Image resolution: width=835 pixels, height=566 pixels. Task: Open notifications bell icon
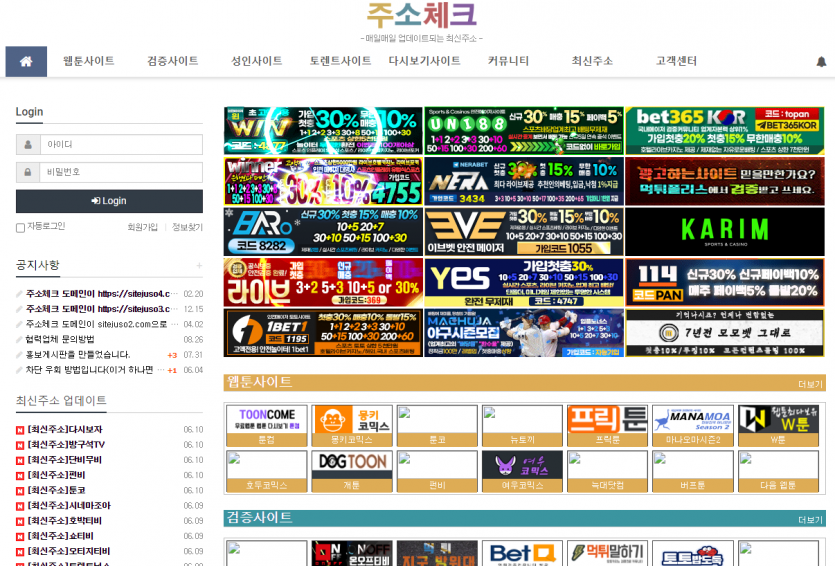tap(821, 62)
